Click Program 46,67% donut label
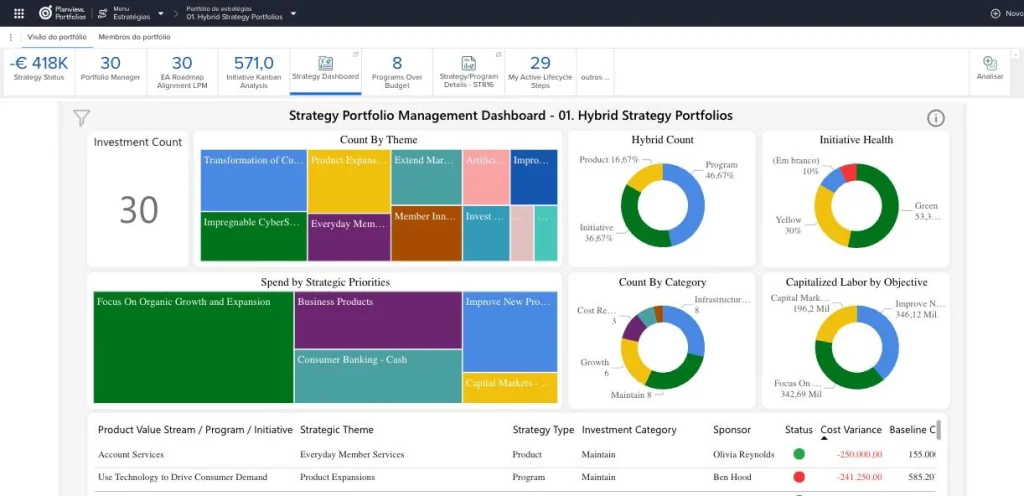Image resolution: width=1024 pixels, height=496 pixels. (x=721, y=170)
